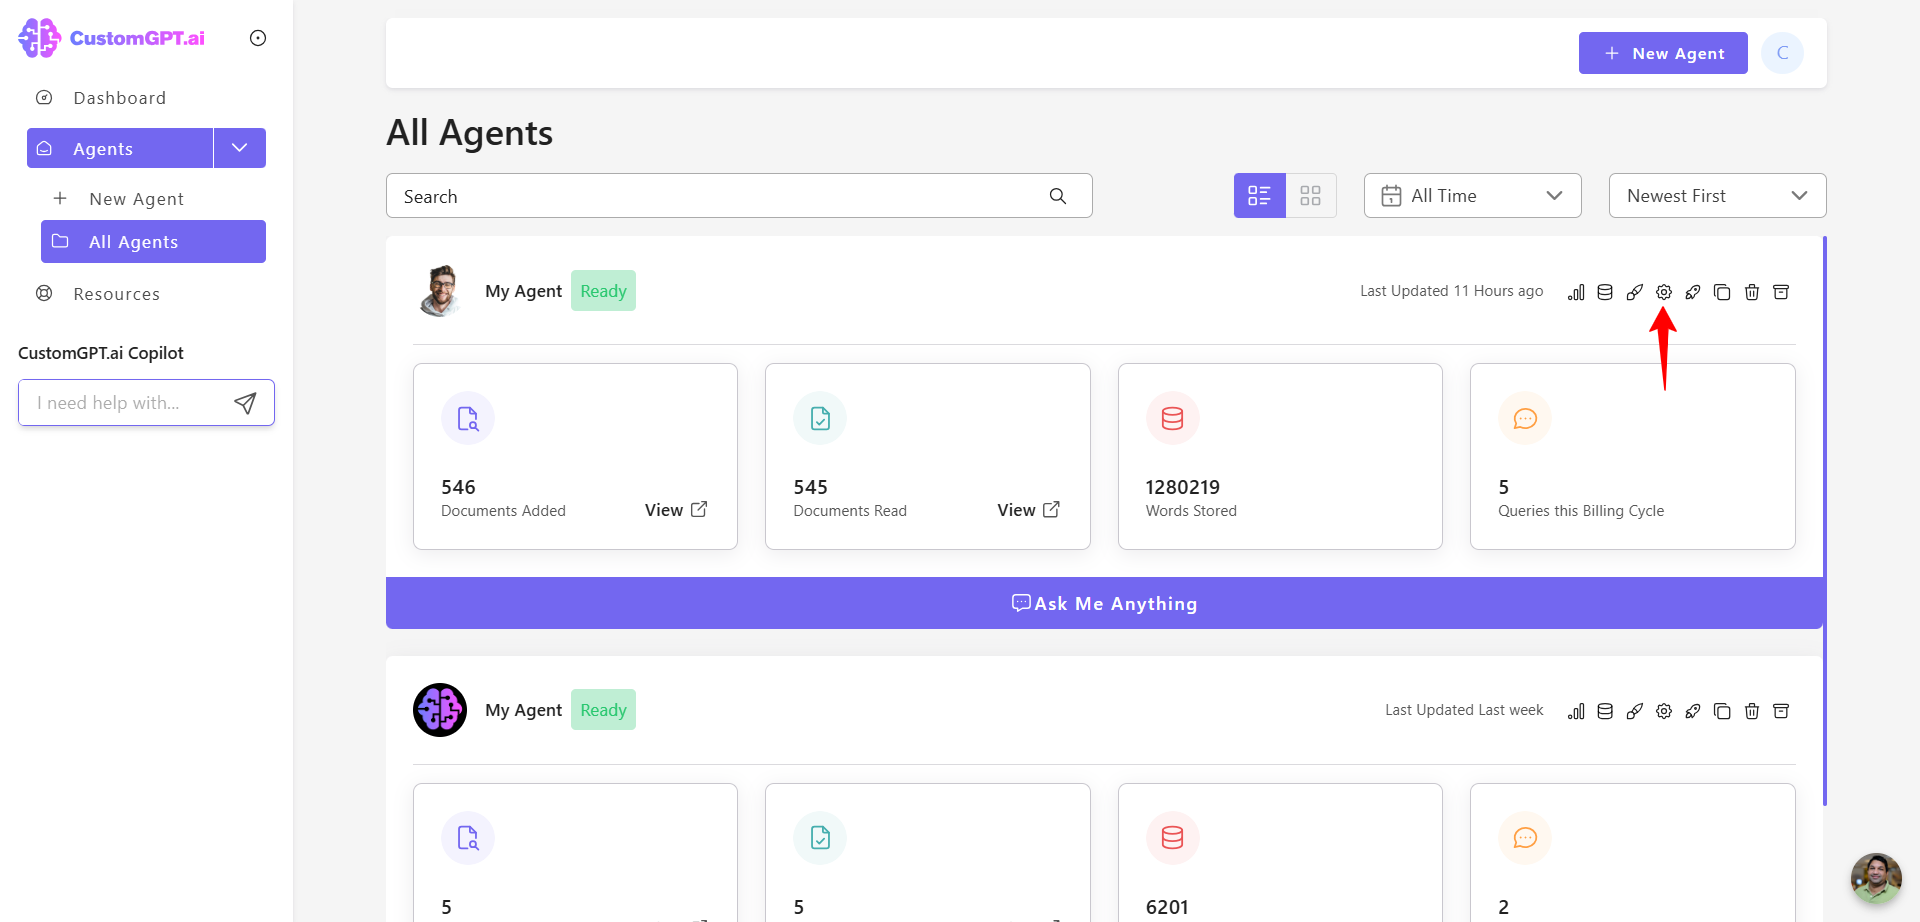Click CustomGPT.ai Copilot heading
The height and width of the screenshot is (922, 1920).
coord(101,353)
